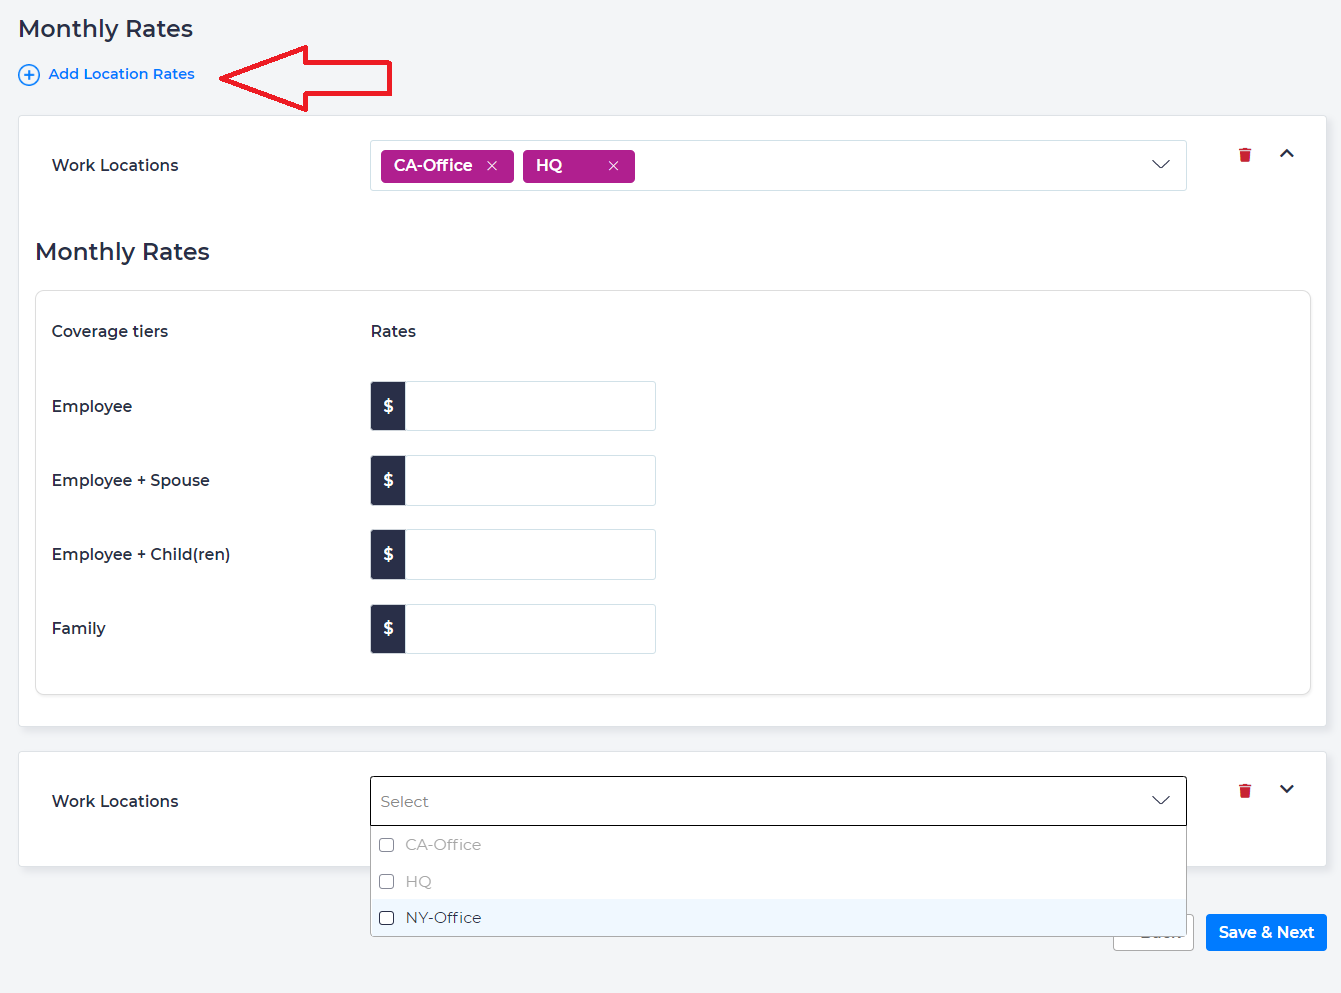The width and height of the screenshot is (1341, 993).
Task: Click the Add Location Rates link
Action: 121,74
